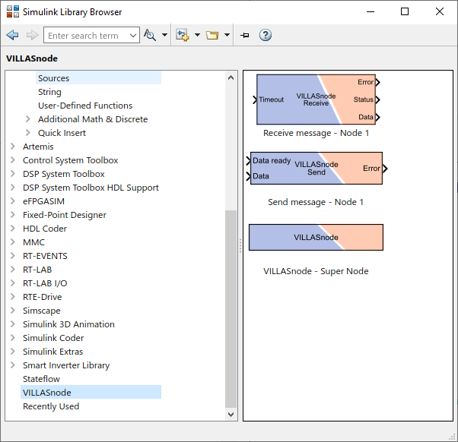Expand the RTE-Drive library
The width and height of the screenshot is (458, 442).
point(13,297)
